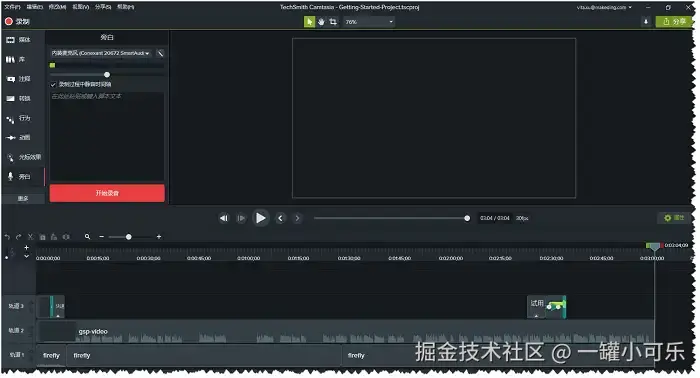The width and height of the screenshot is (700, 378).
Task: Zoom in timeline with plus icon
Action: pyautogui.click(x=159, y=237)
